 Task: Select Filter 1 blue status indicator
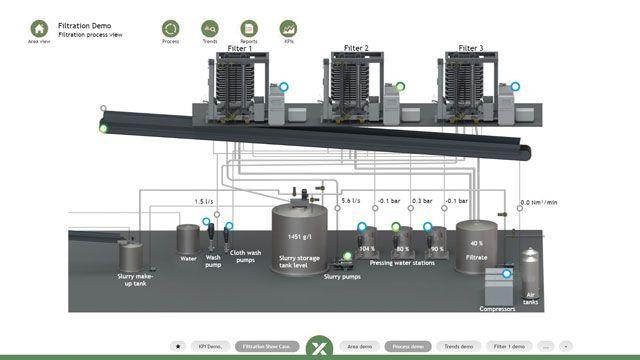pos(284,87)
